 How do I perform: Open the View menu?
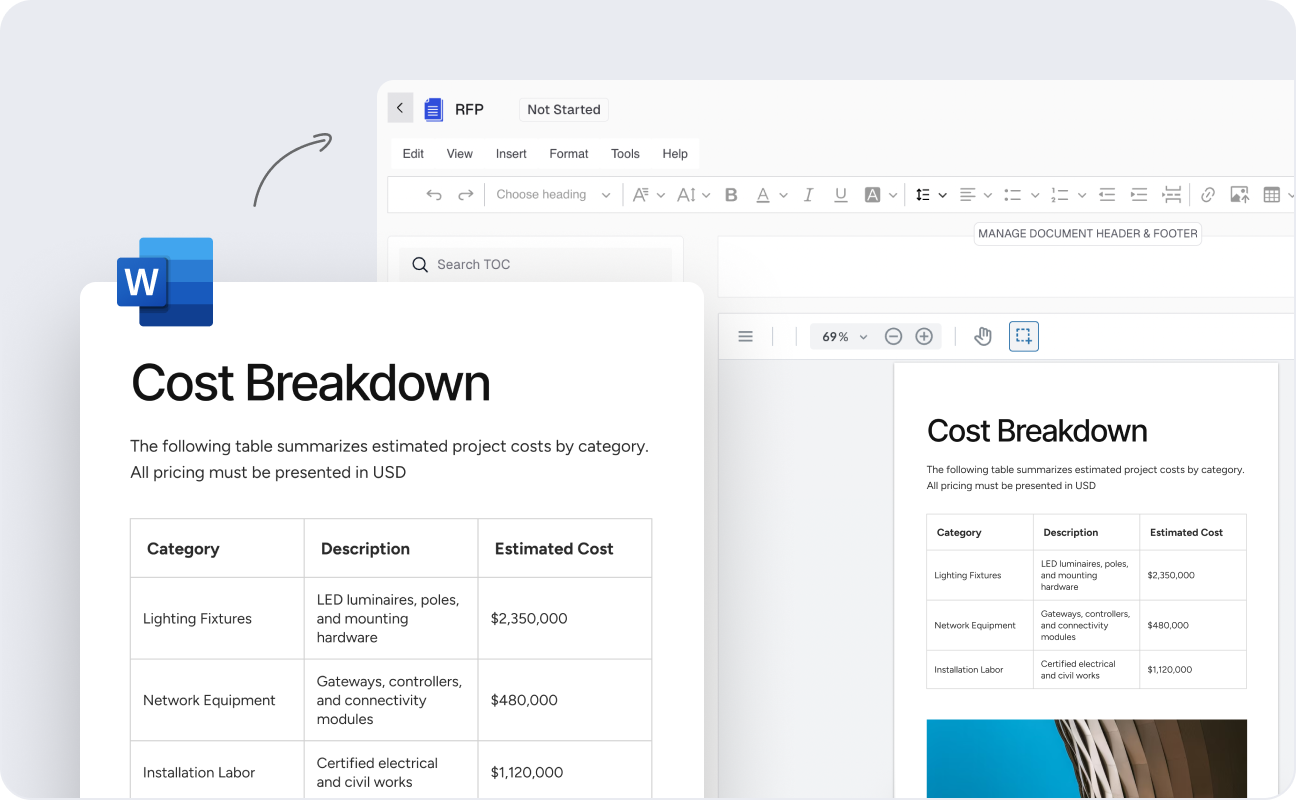460,154
